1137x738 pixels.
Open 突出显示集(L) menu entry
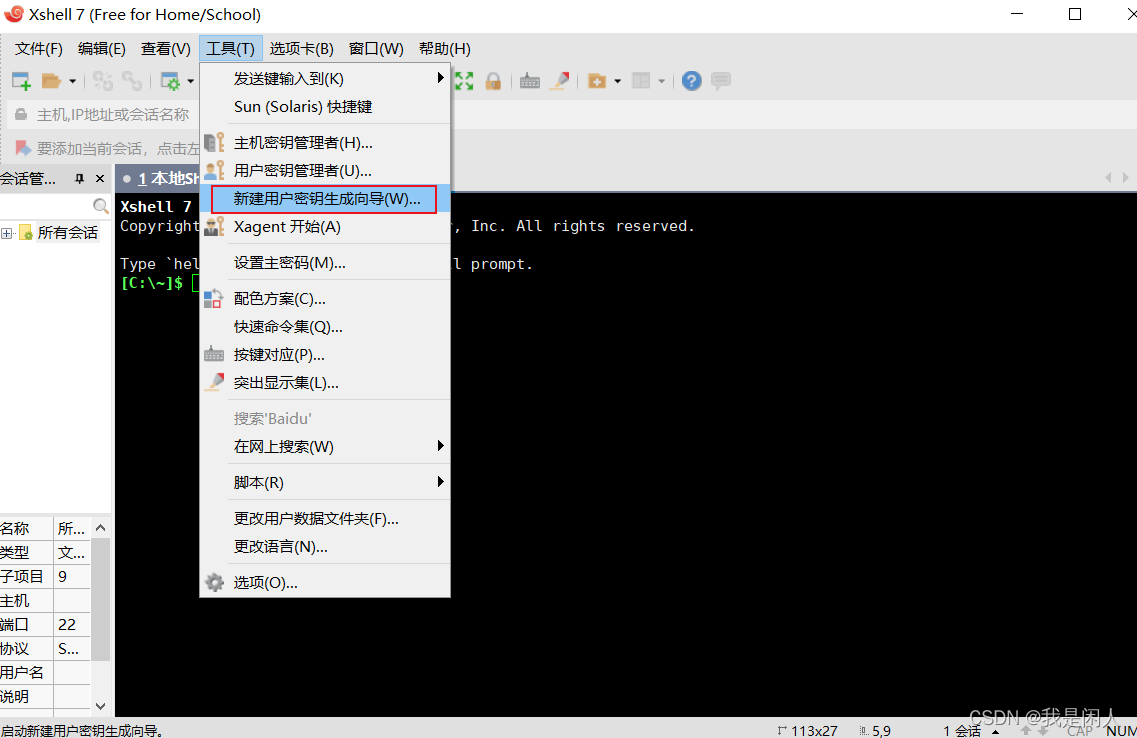coord(325,383)
